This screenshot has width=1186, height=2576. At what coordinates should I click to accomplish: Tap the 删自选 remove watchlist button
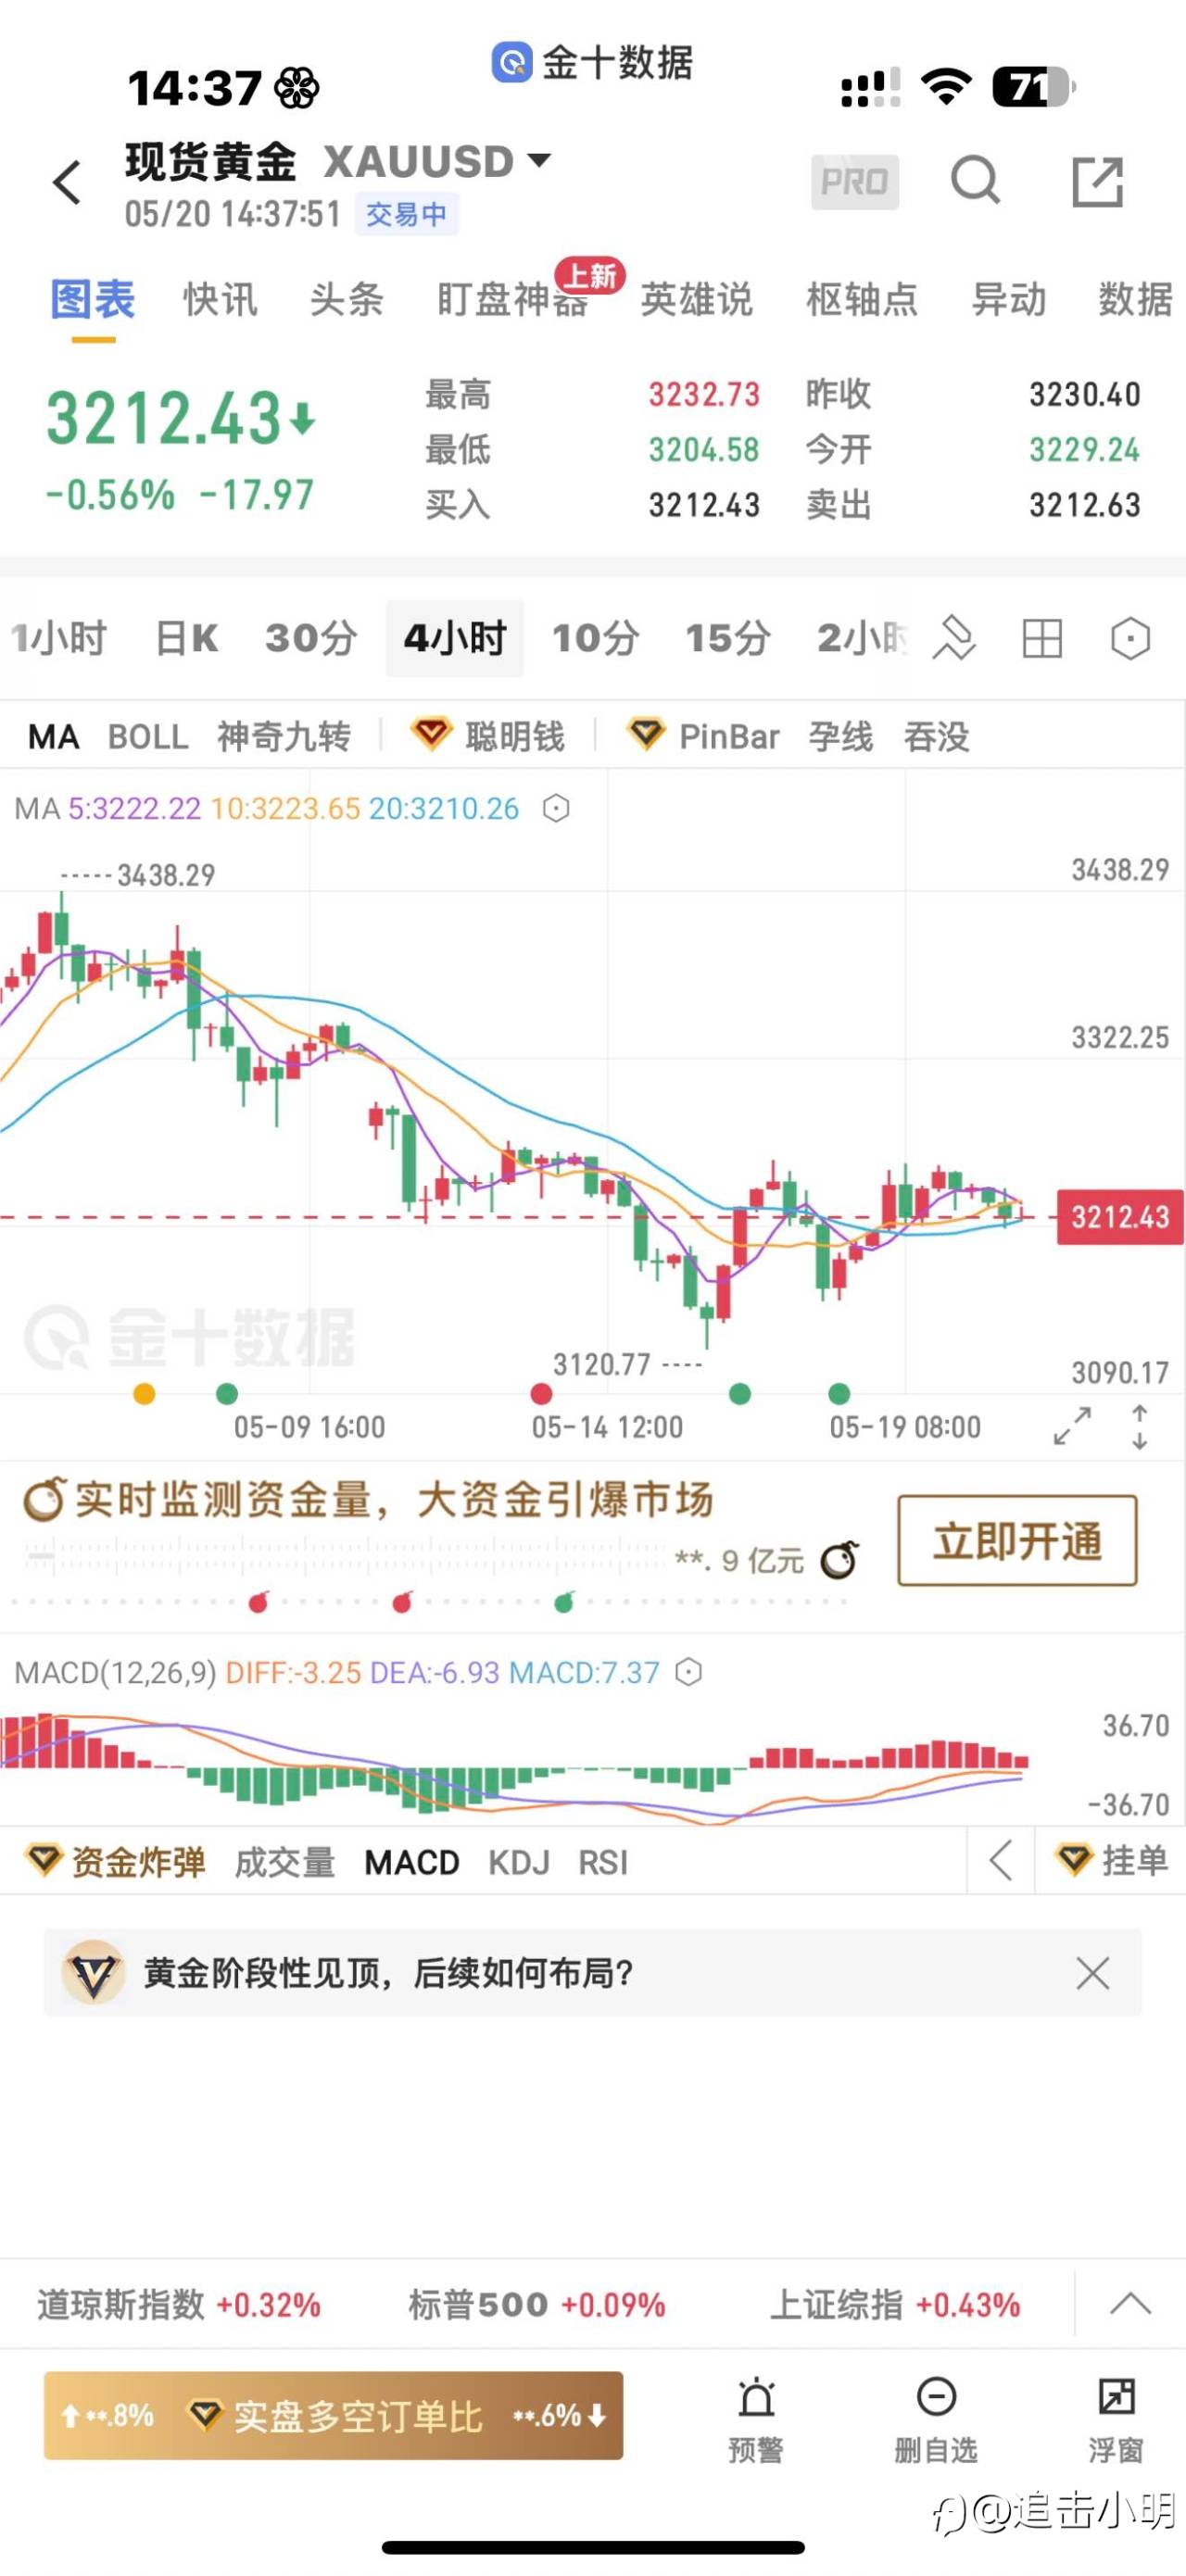(x=936, y=2419)
